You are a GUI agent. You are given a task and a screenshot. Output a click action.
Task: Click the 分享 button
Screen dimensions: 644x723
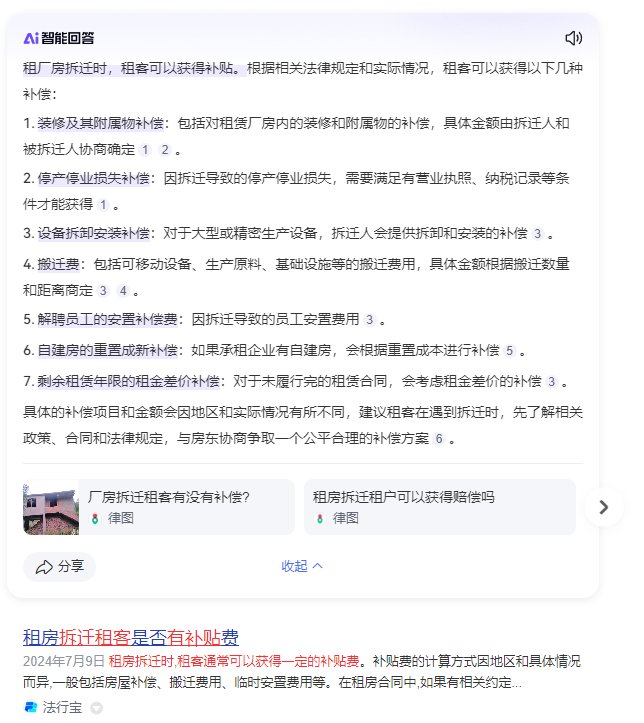coord(59,567)
